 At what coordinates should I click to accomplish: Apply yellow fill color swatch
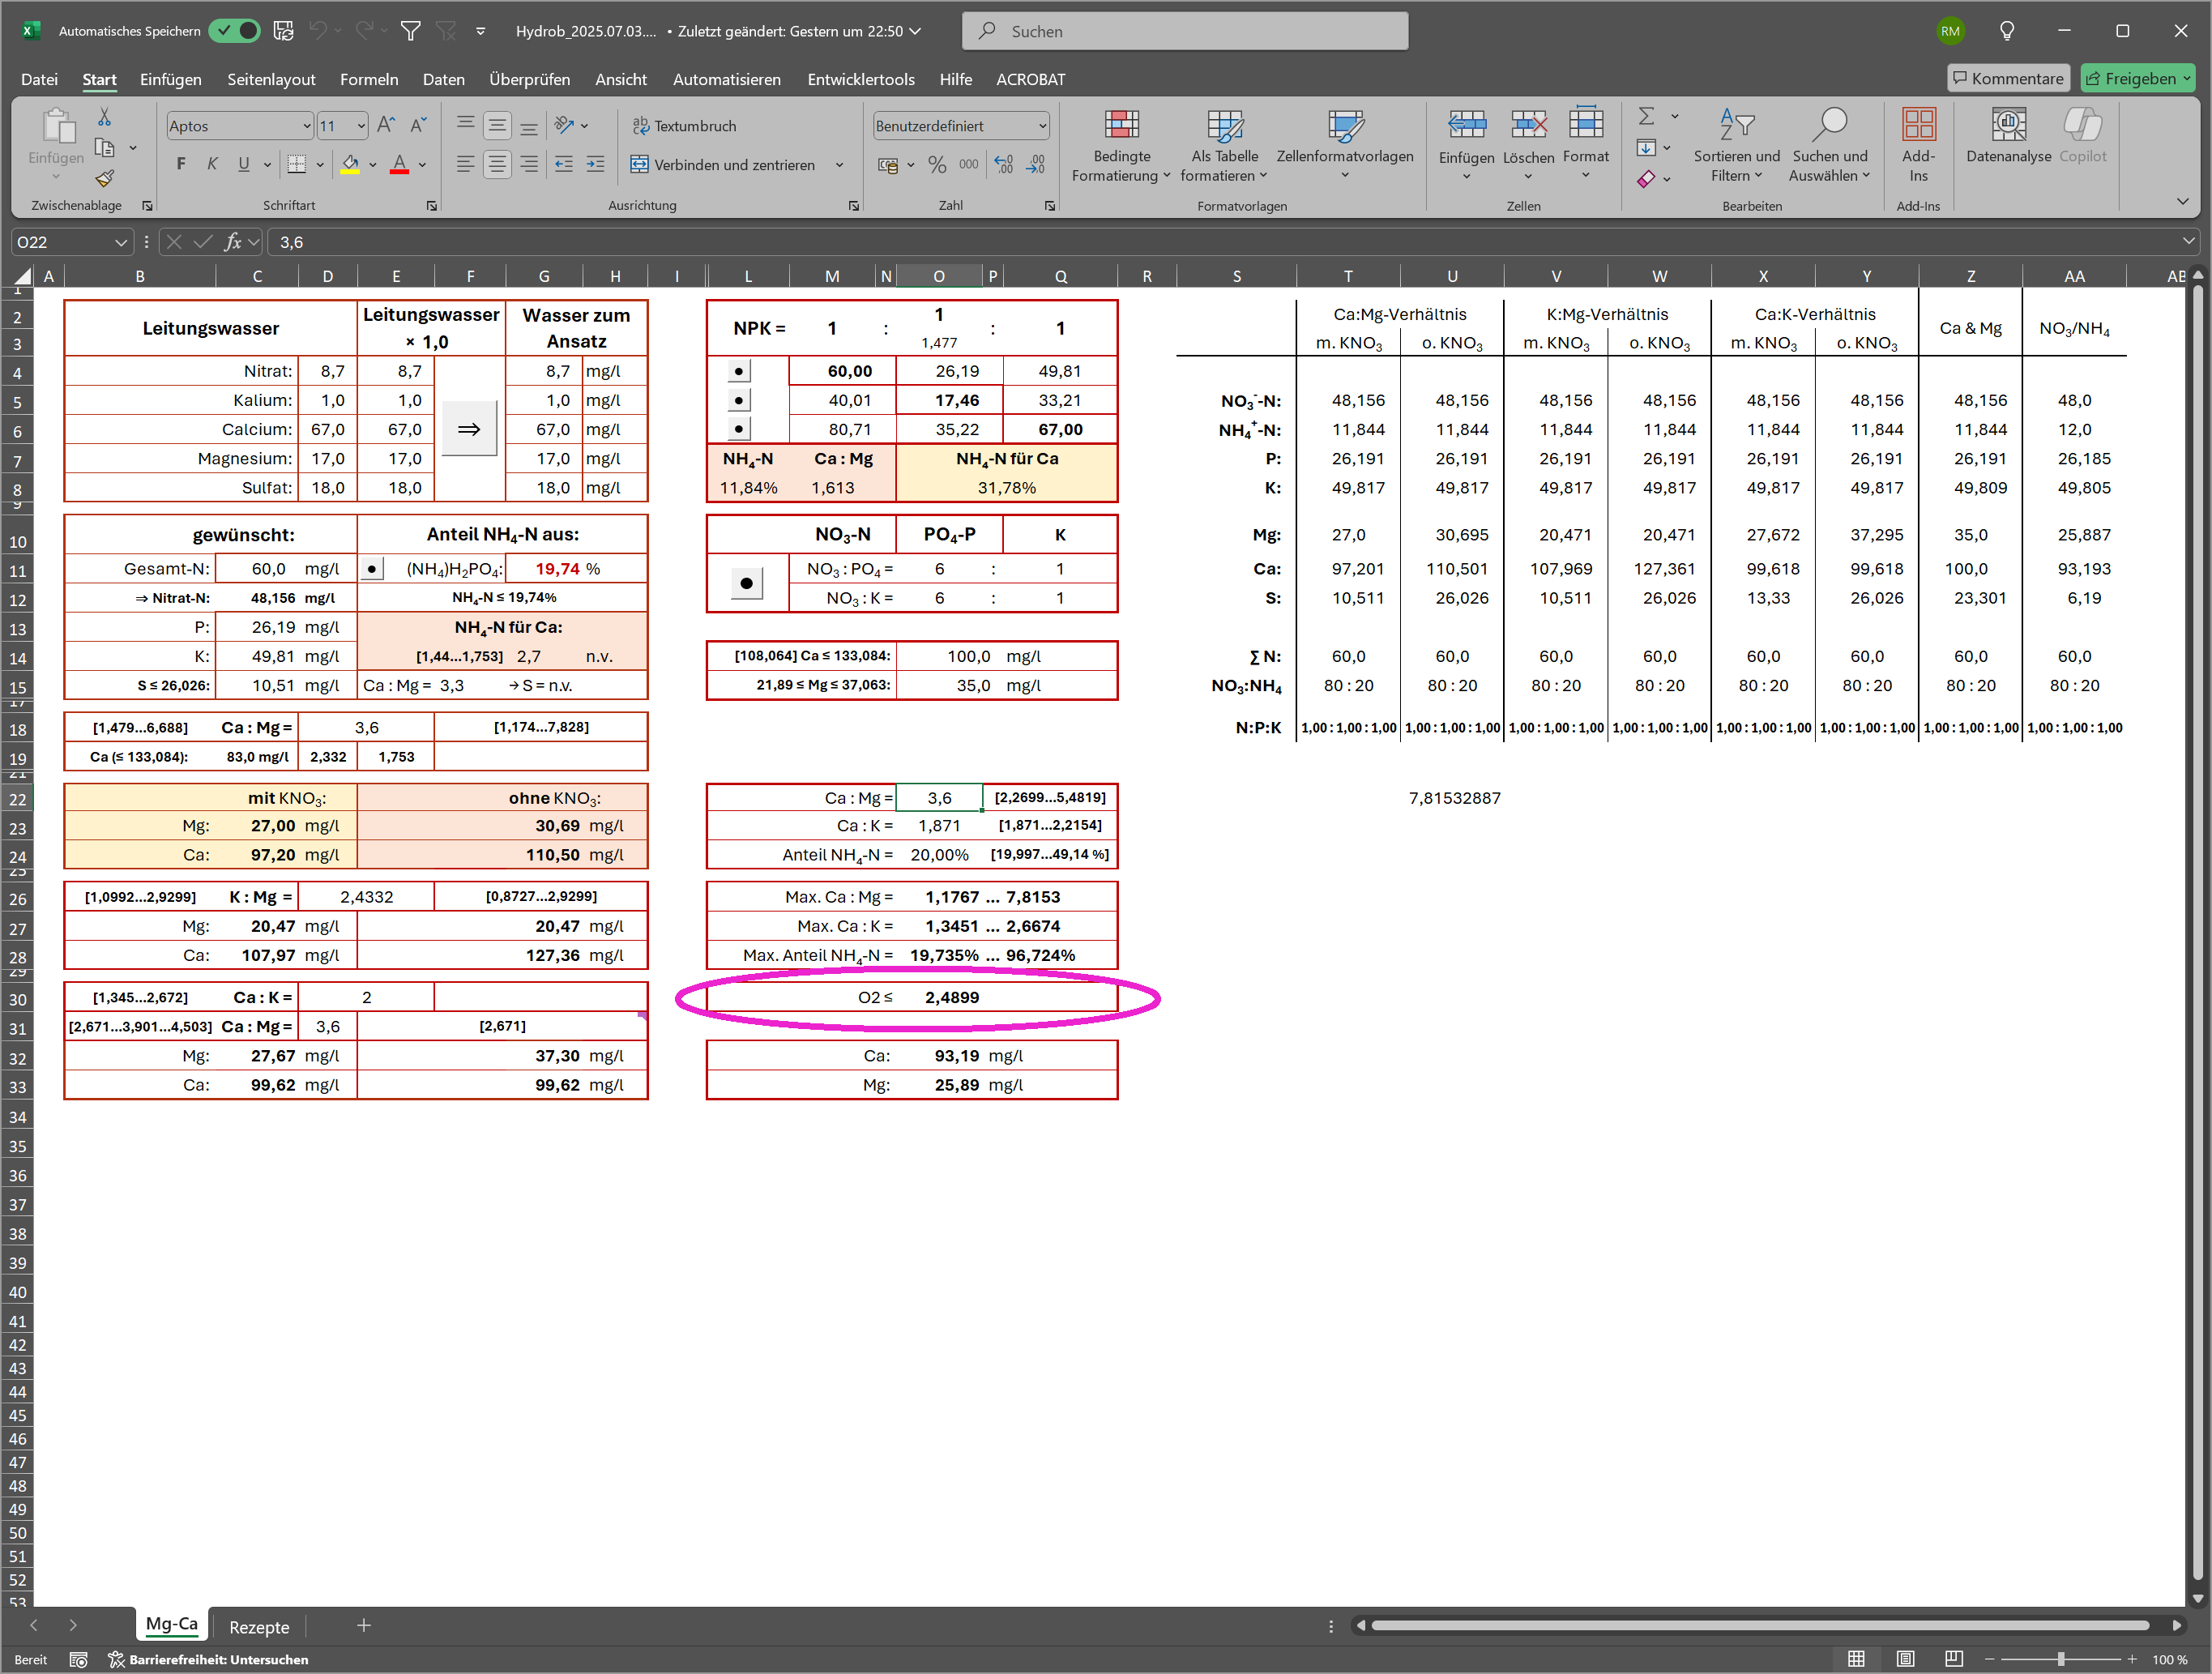[x=350, y=164]
